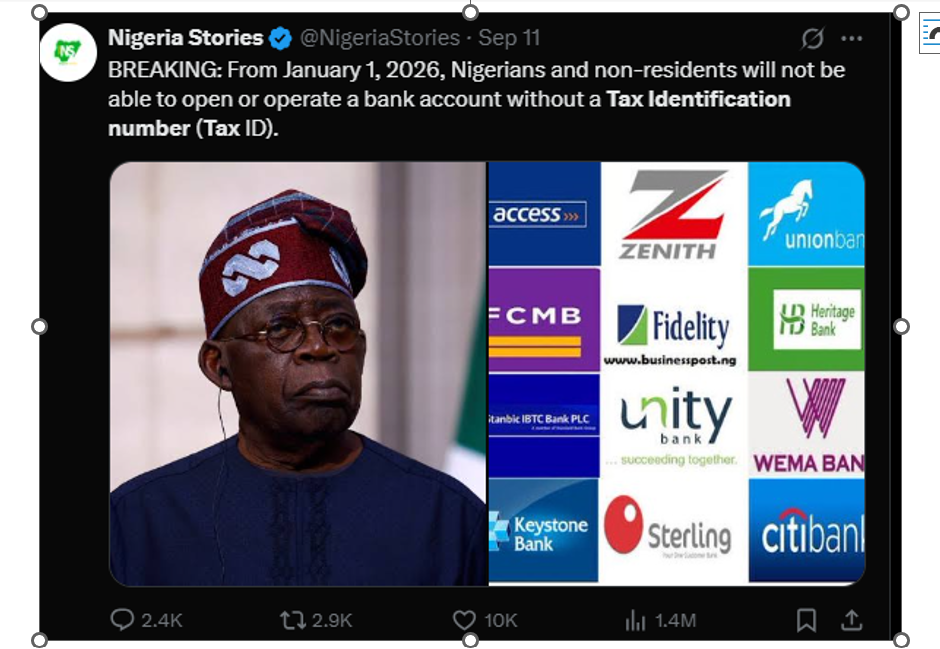Open view analytics bar chart icon
This screenshot has width=940, height=649.
(635, 620)
